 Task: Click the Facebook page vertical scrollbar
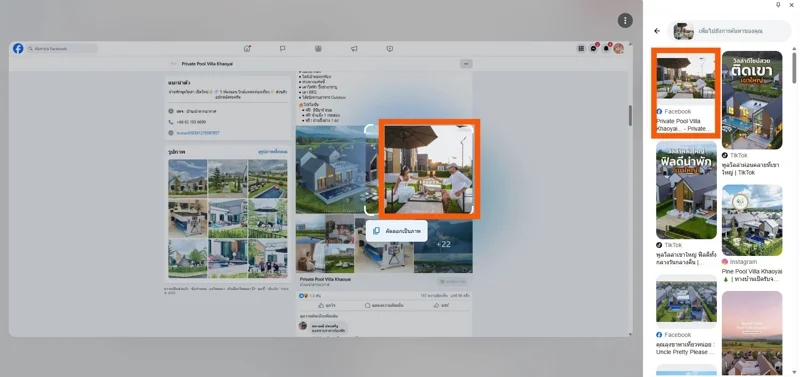tap(630, 116)
